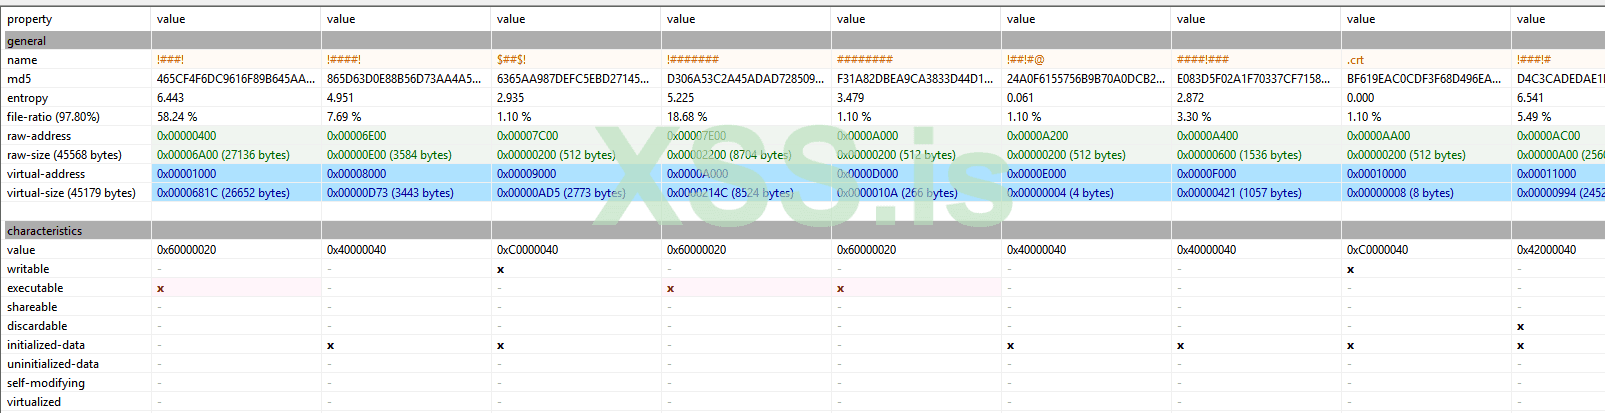The width and height of the screenshot is (1605, 413).
Task: Click the entropy value 2.935
Action: click(x=511, y=98)
